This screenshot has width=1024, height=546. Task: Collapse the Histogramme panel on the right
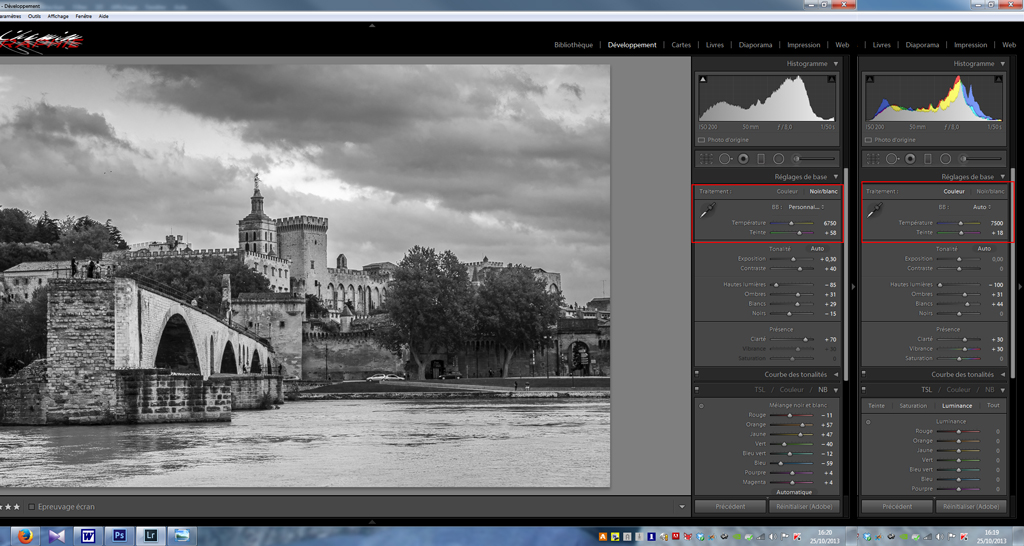point(1002,64)
